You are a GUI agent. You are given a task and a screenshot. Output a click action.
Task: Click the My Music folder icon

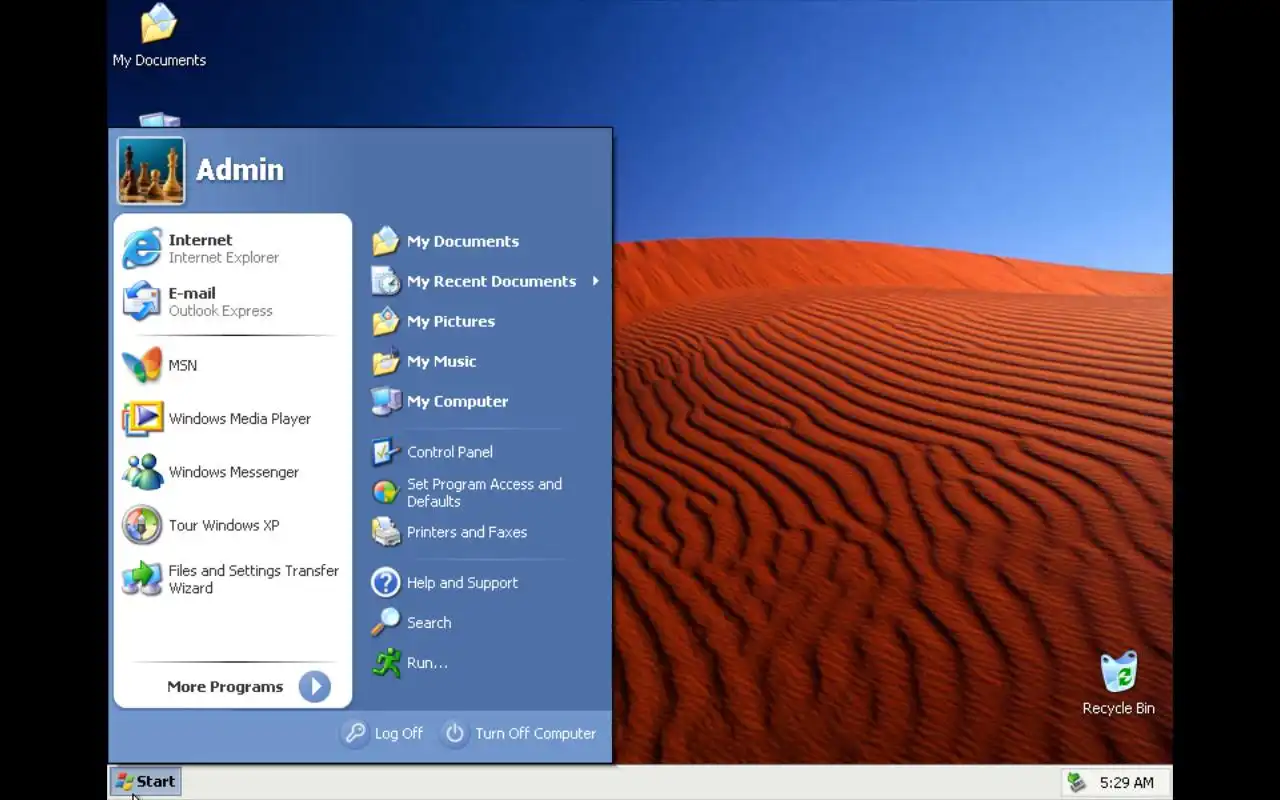(x=386, y=361)
